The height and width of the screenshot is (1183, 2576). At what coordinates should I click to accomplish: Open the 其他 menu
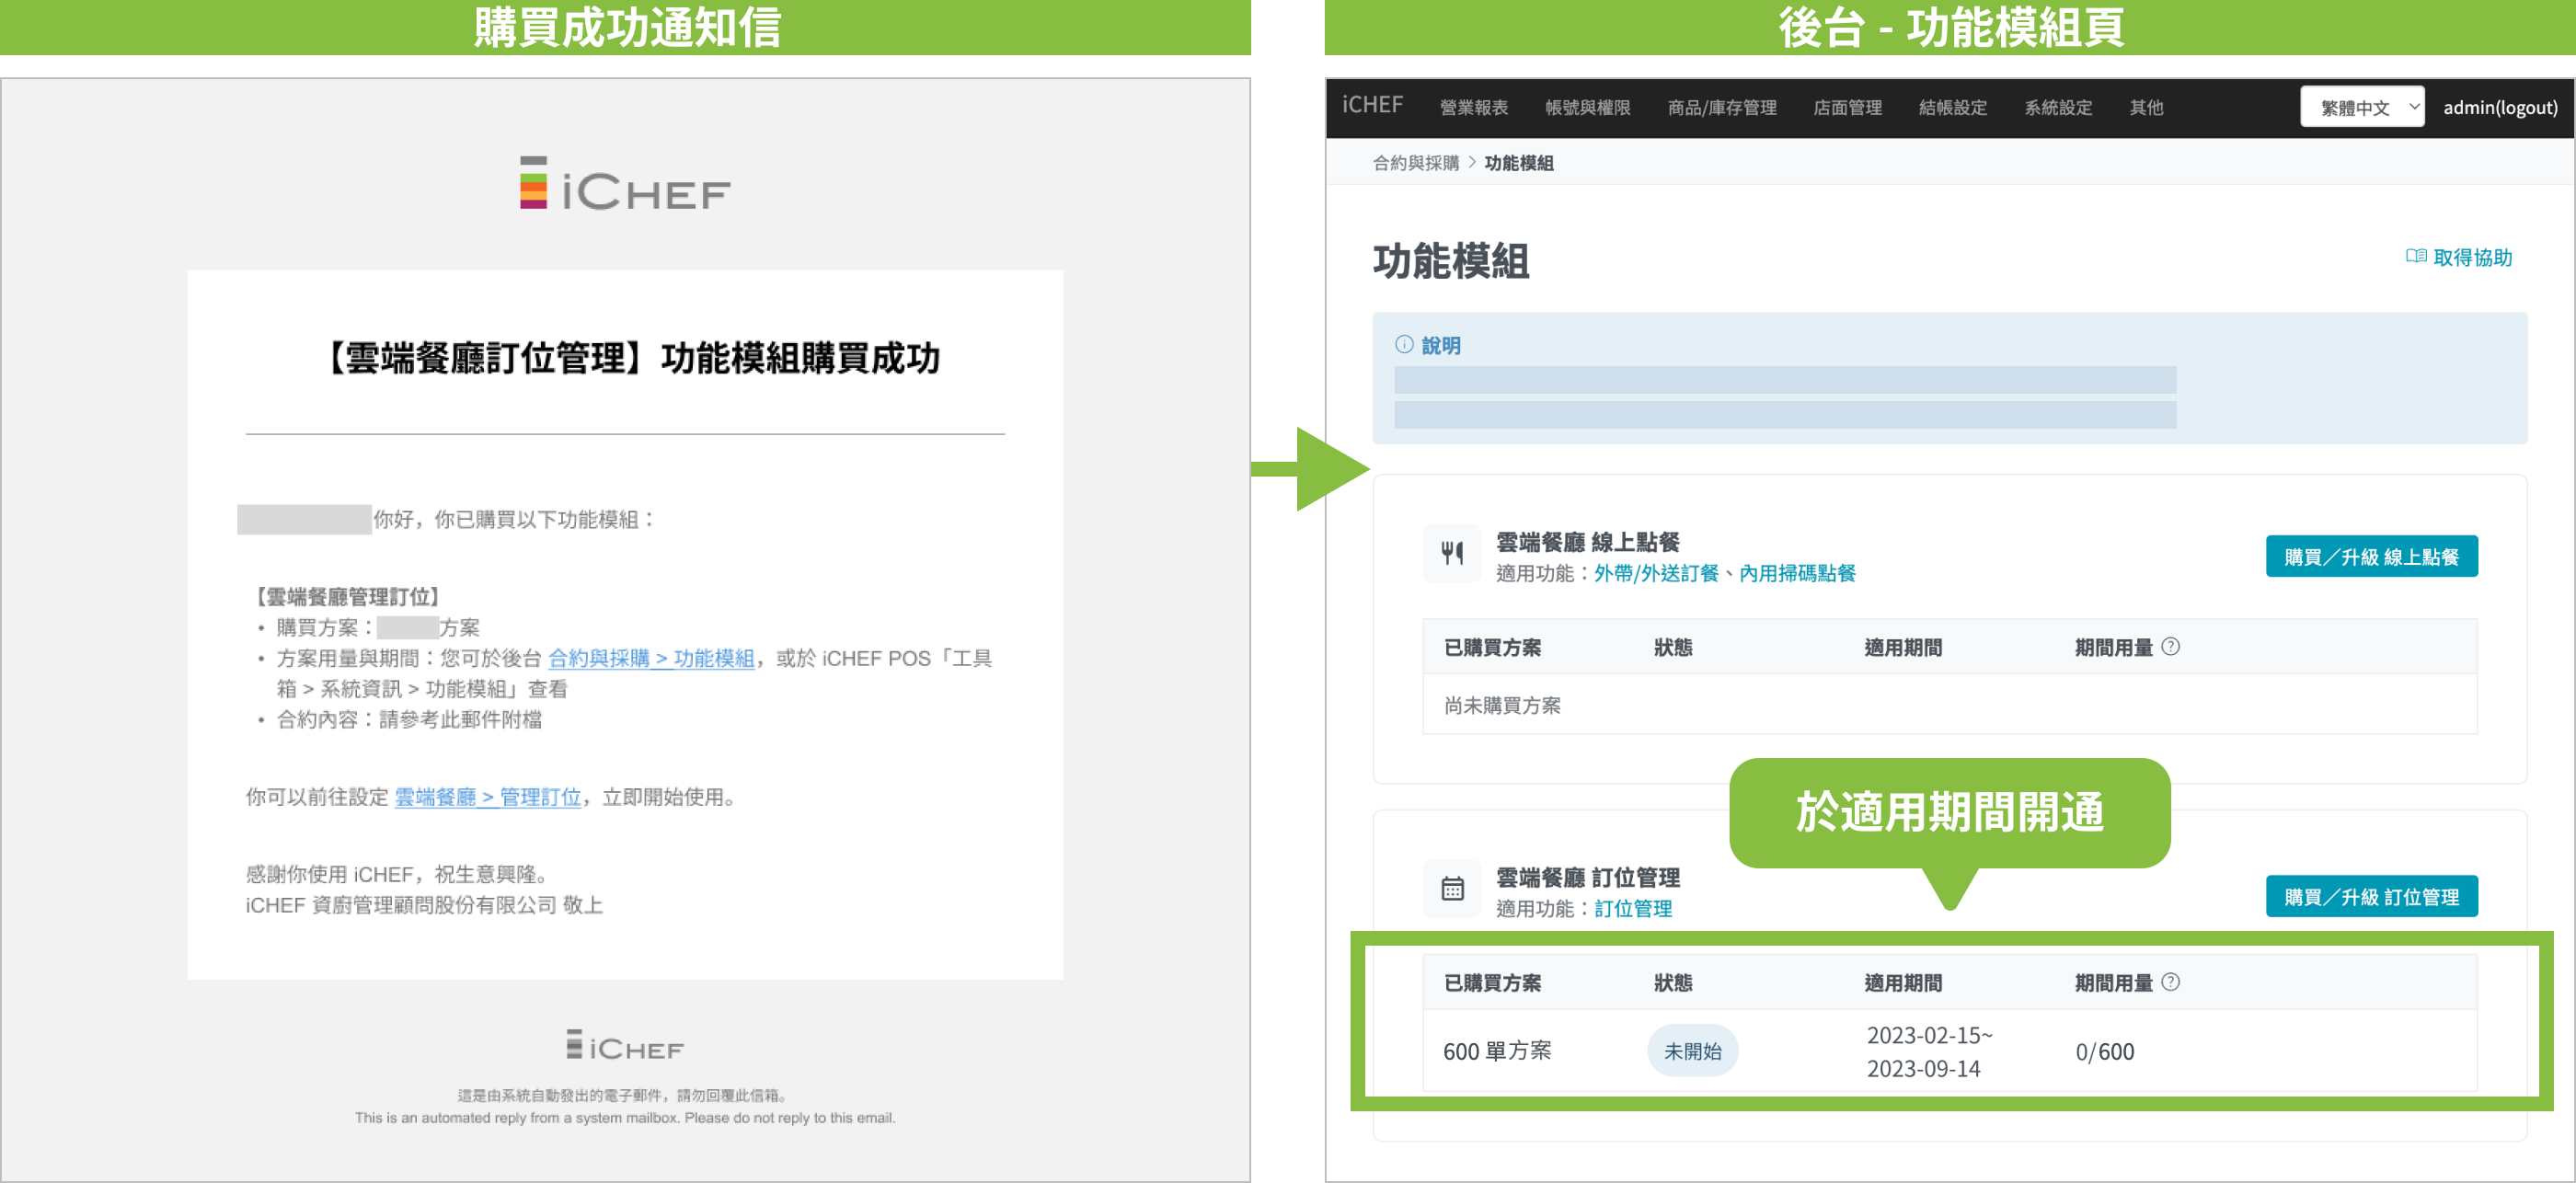click(x=2146, y=108)
